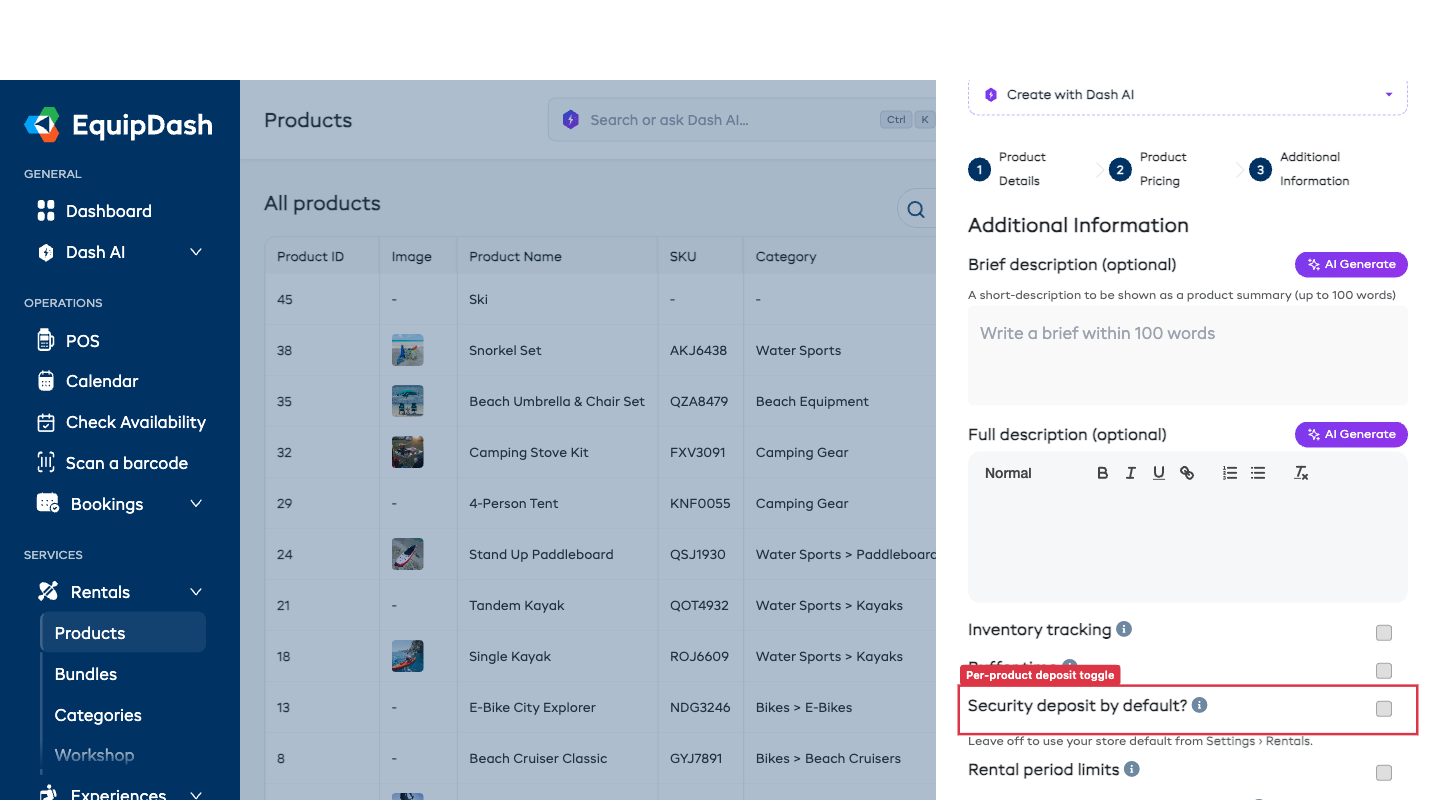The image size is (1440, 800).
Task: Open Stand Up Paddleboard thumbnail image
Action: point(408,554)
